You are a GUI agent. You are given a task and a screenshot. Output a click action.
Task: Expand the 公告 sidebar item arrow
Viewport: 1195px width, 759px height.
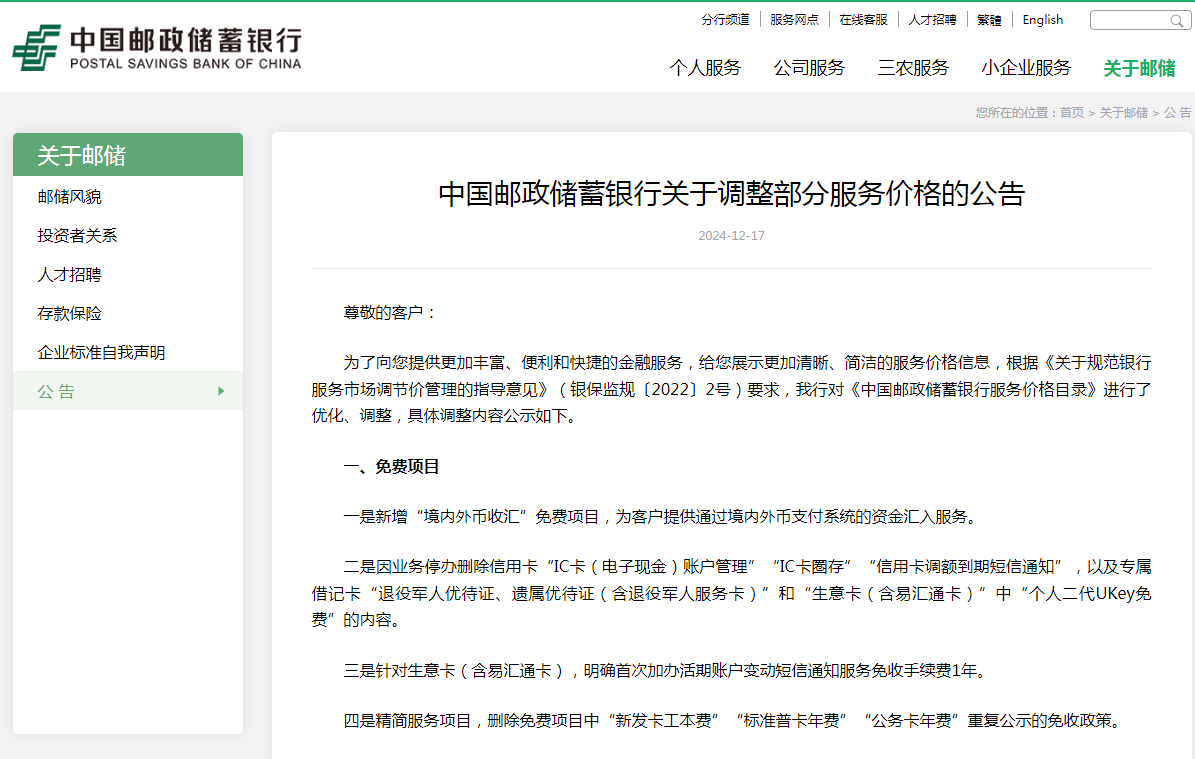[221, 391]
